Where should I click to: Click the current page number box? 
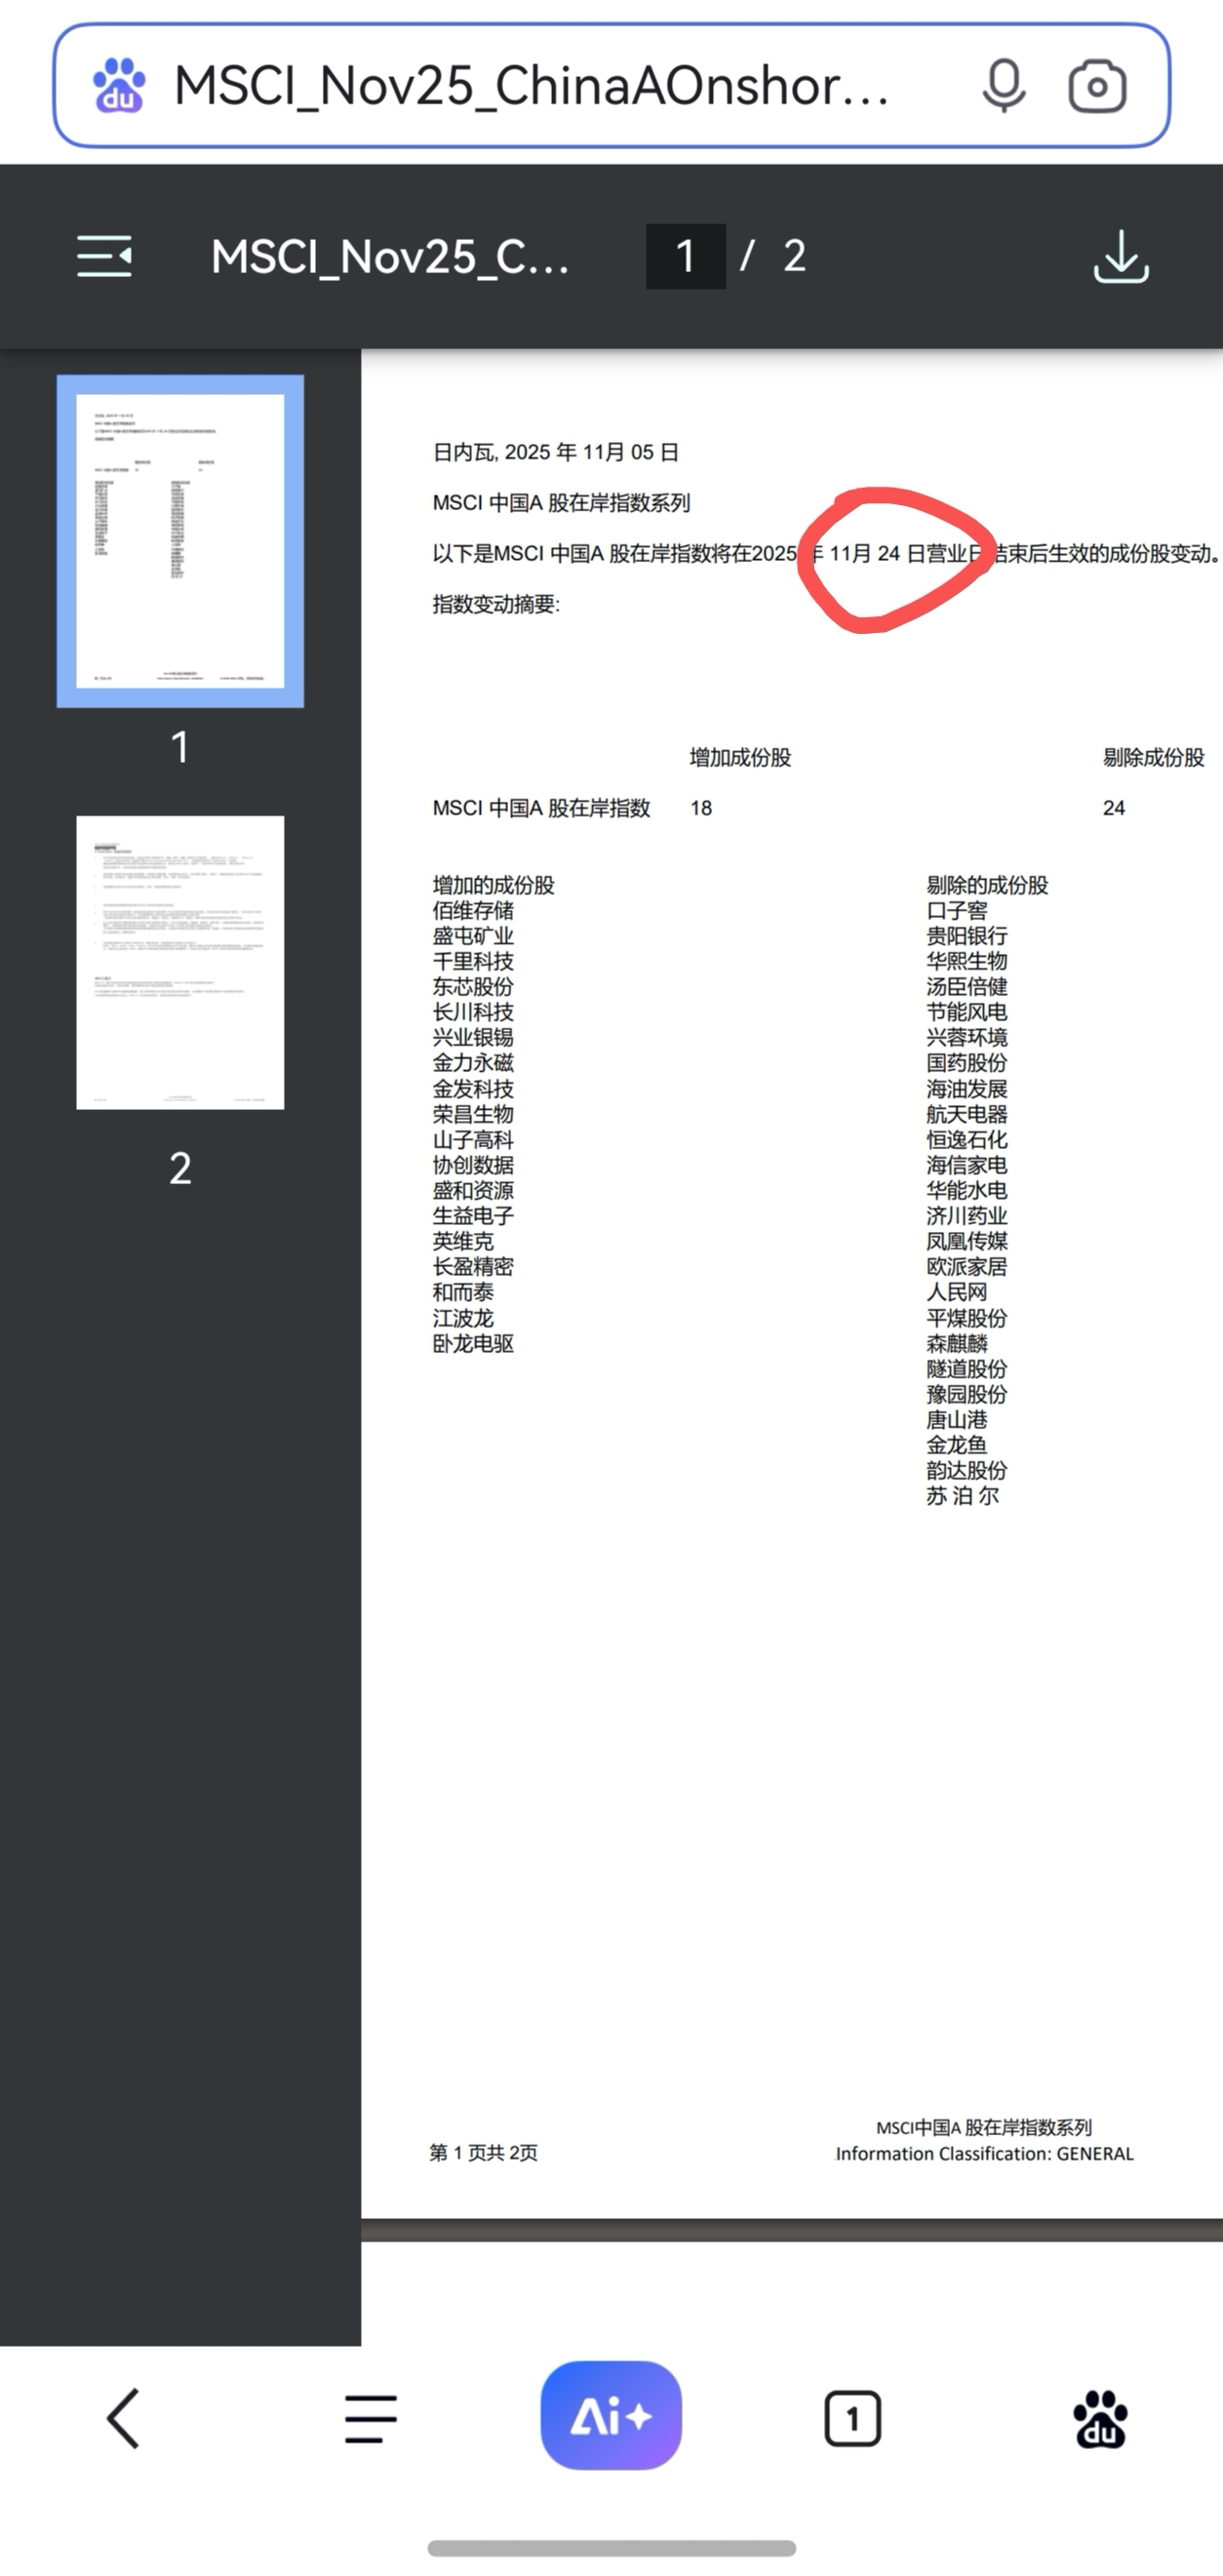[685, 256]
